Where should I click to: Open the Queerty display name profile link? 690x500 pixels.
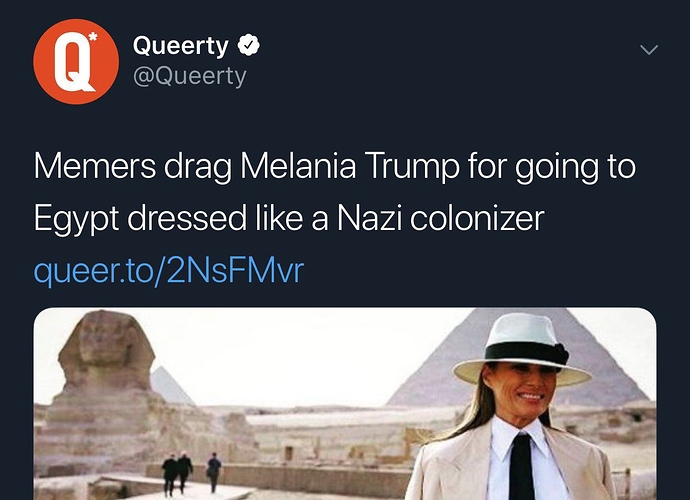180,46
